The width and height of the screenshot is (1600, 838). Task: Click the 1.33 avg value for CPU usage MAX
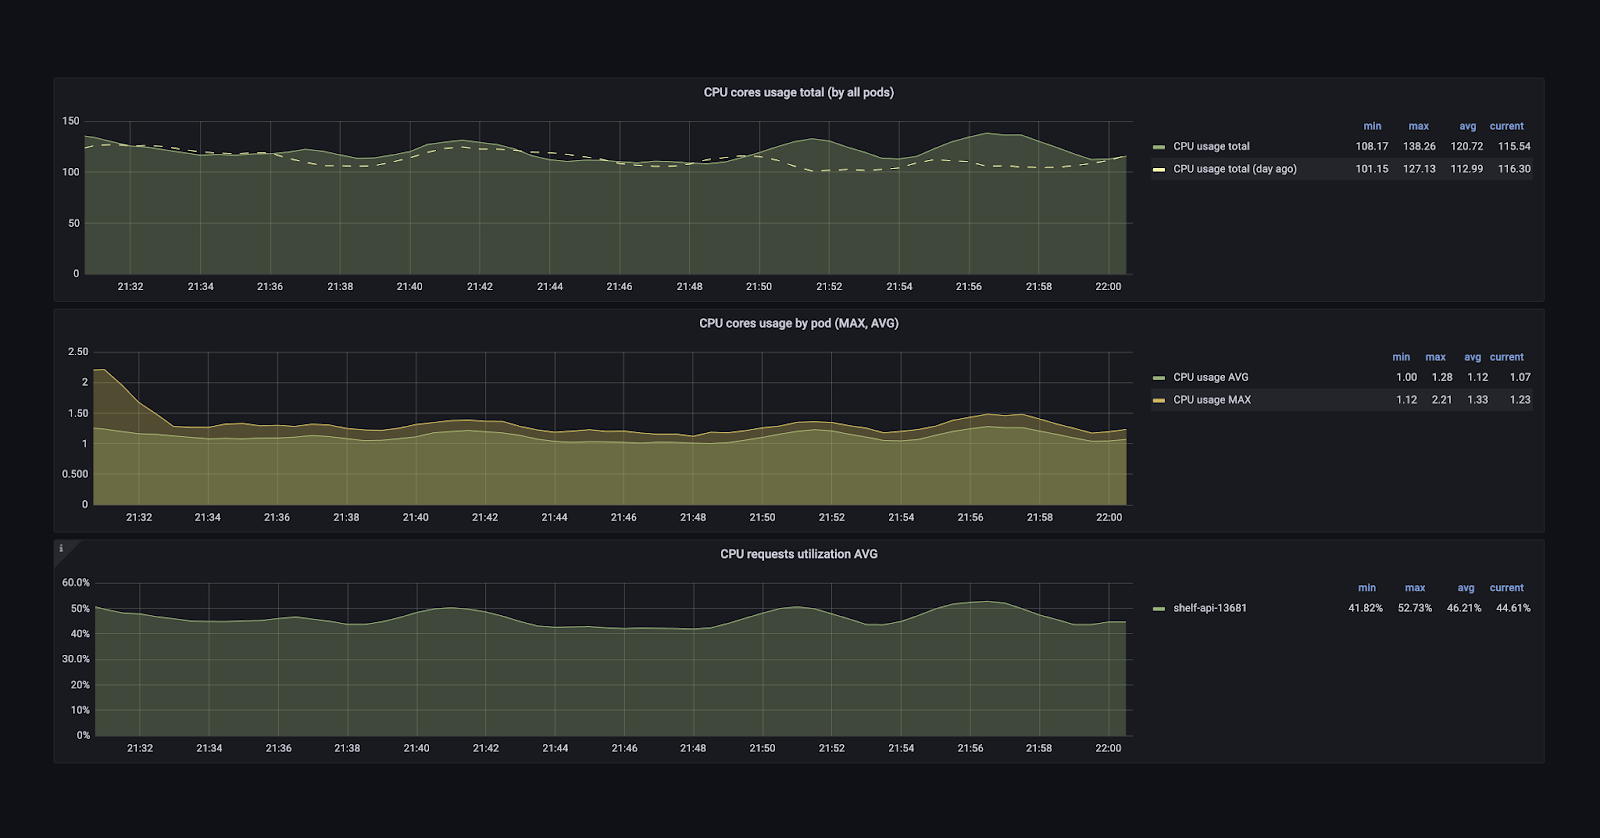[x=1478, y=400]
